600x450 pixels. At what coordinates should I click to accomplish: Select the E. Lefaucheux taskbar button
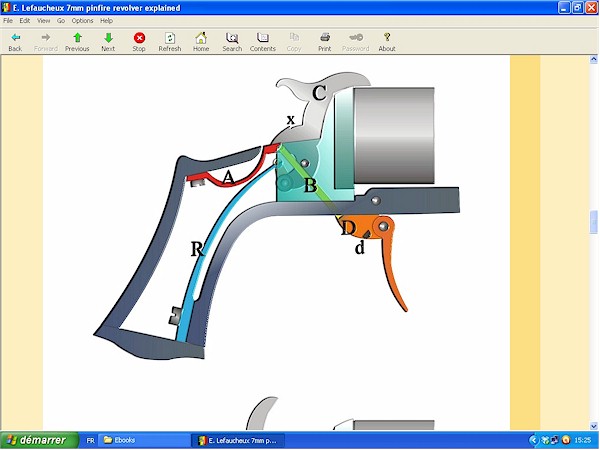[238, 440]
